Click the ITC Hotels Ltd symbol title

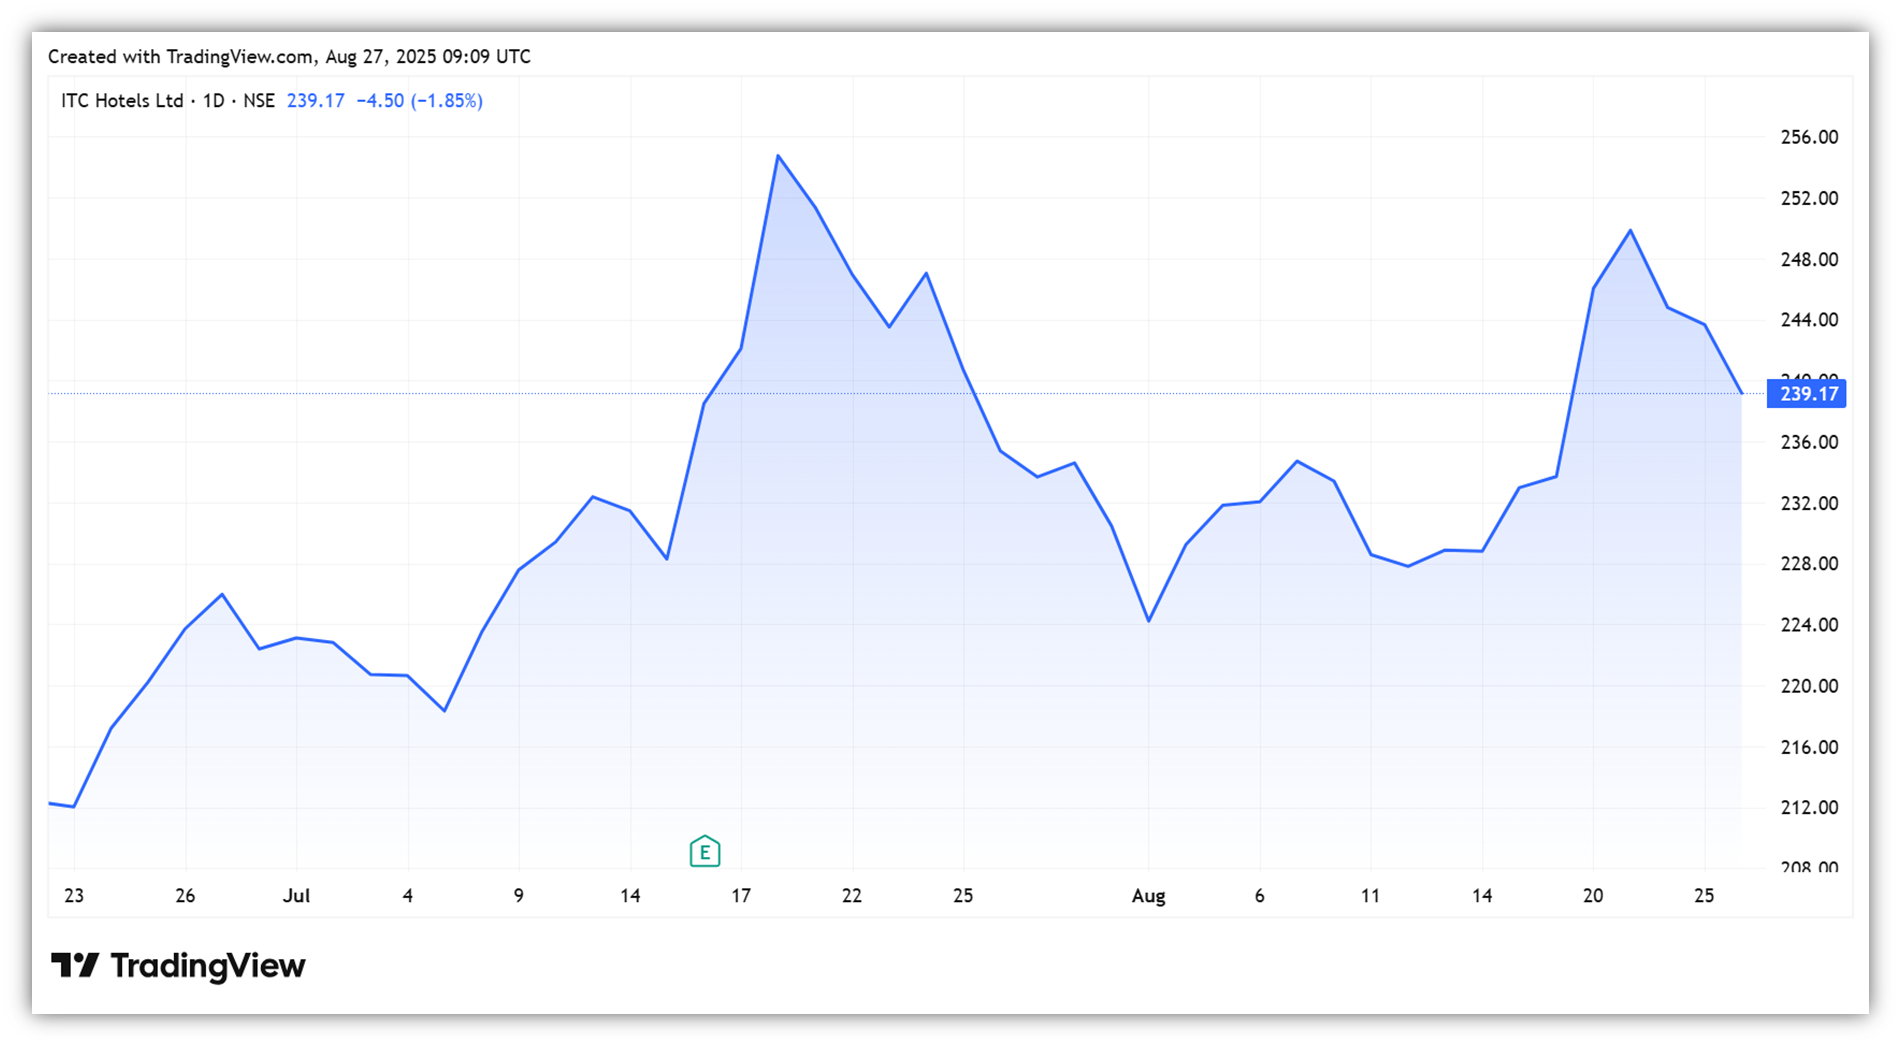coord(122,101)
